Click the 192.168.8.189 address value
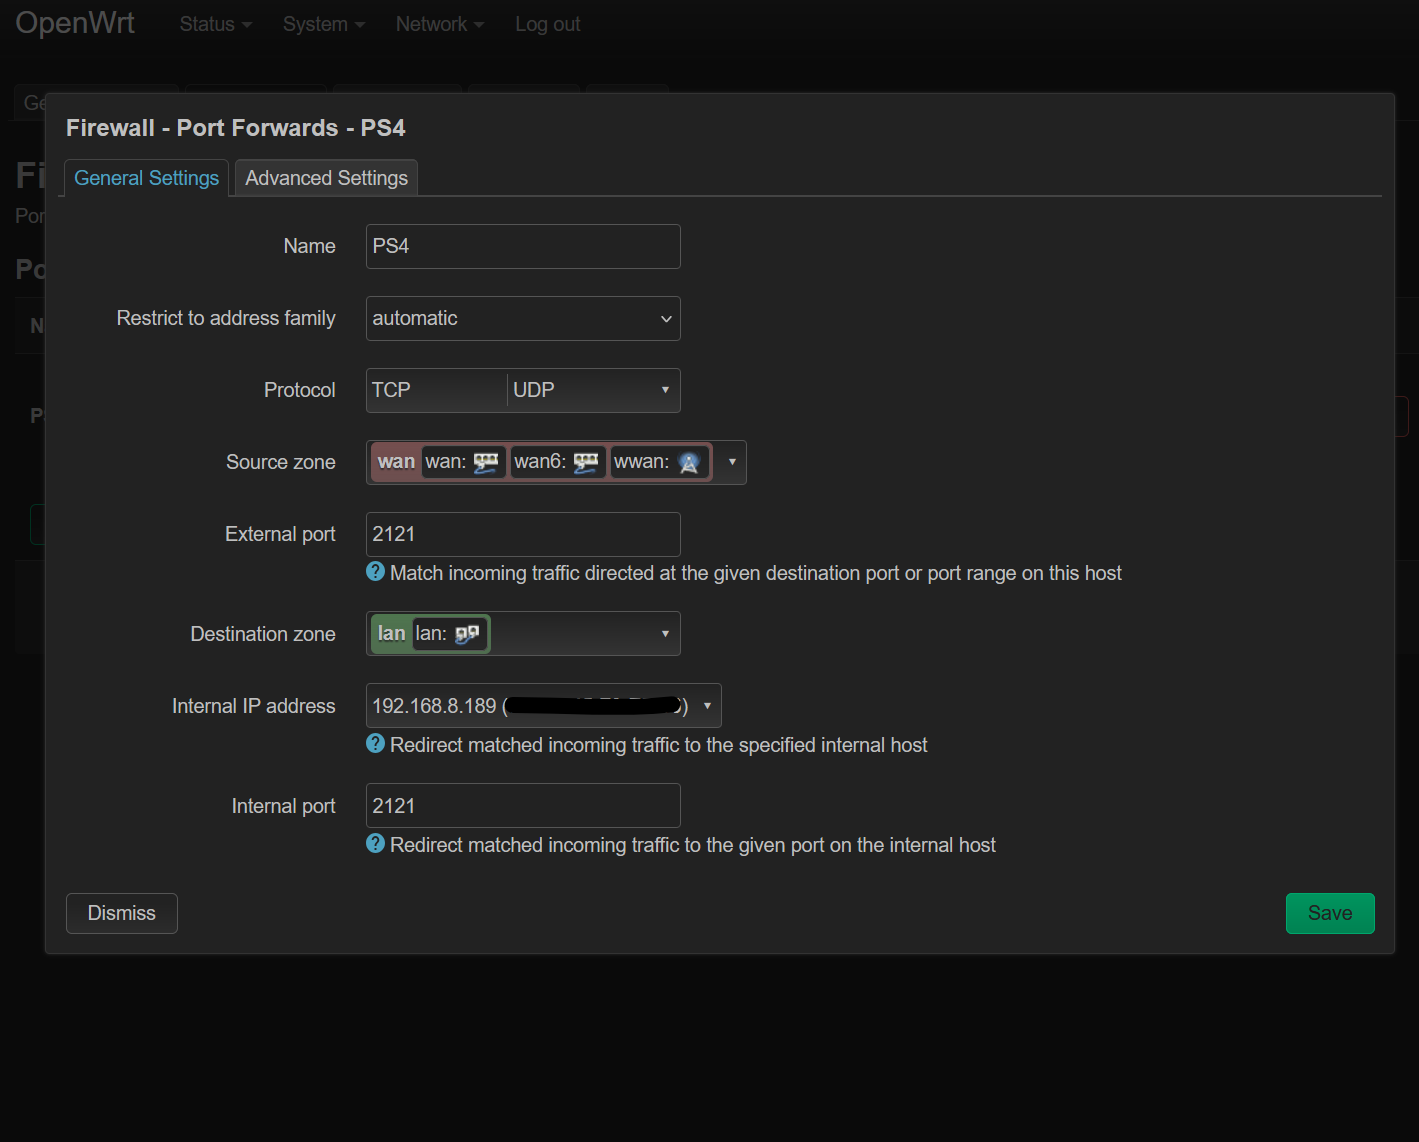 (x=434, y=706)
